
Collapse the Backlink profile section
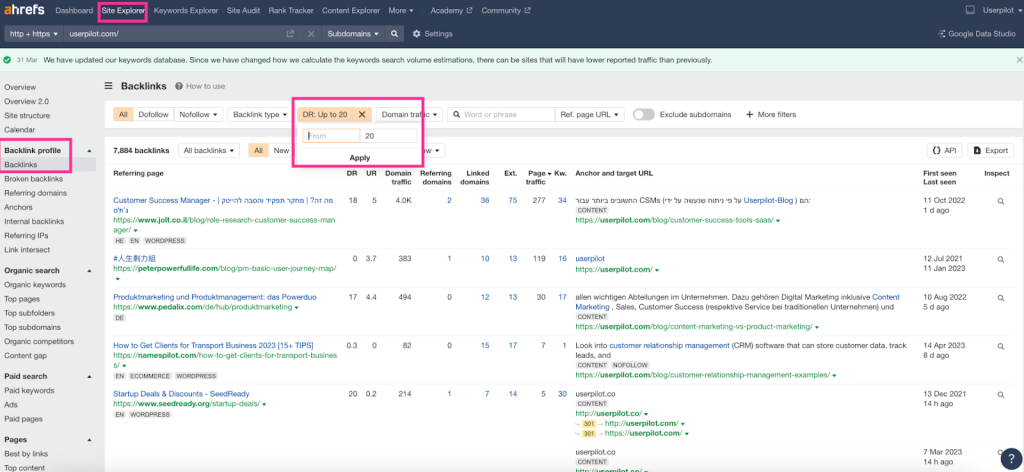point(89,151)
